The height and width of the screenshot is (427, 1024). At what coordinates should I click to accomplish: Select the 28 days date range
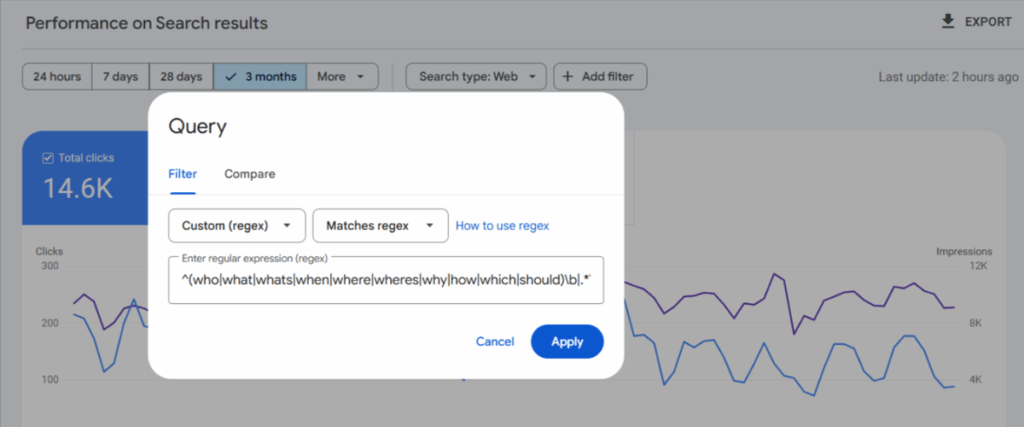[181, 76]
